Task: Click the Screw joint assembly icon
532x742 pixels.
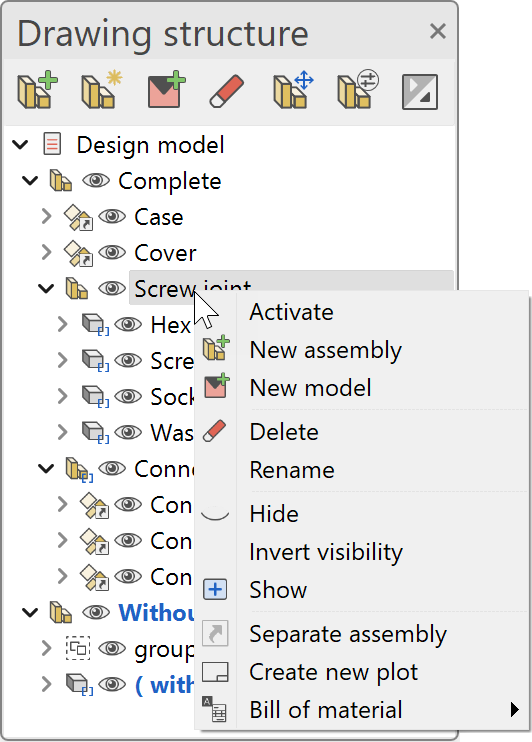Action: 77,289
